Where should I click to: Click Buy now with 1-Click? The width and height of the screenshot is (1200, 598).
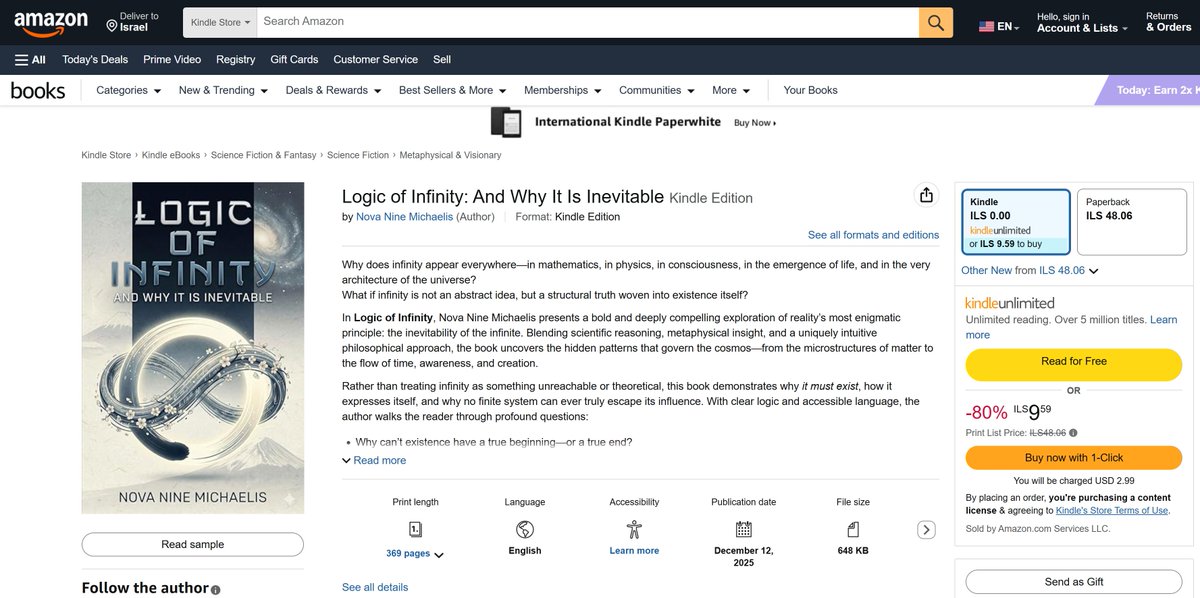(1074, 458)
